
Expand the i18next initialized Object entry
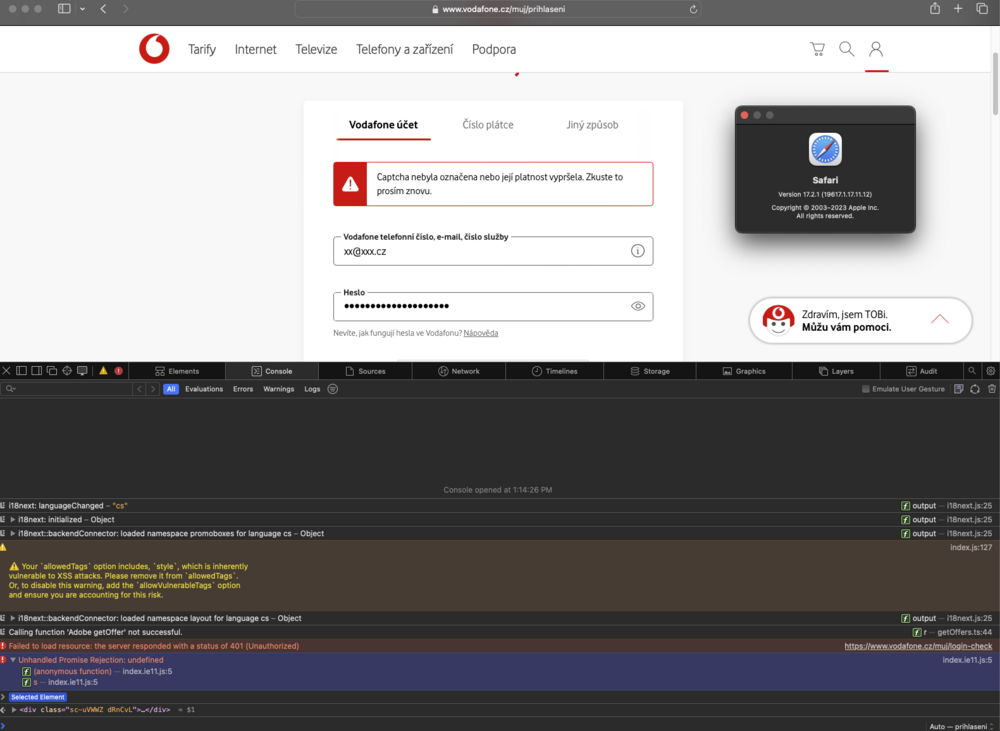point(13,520)
